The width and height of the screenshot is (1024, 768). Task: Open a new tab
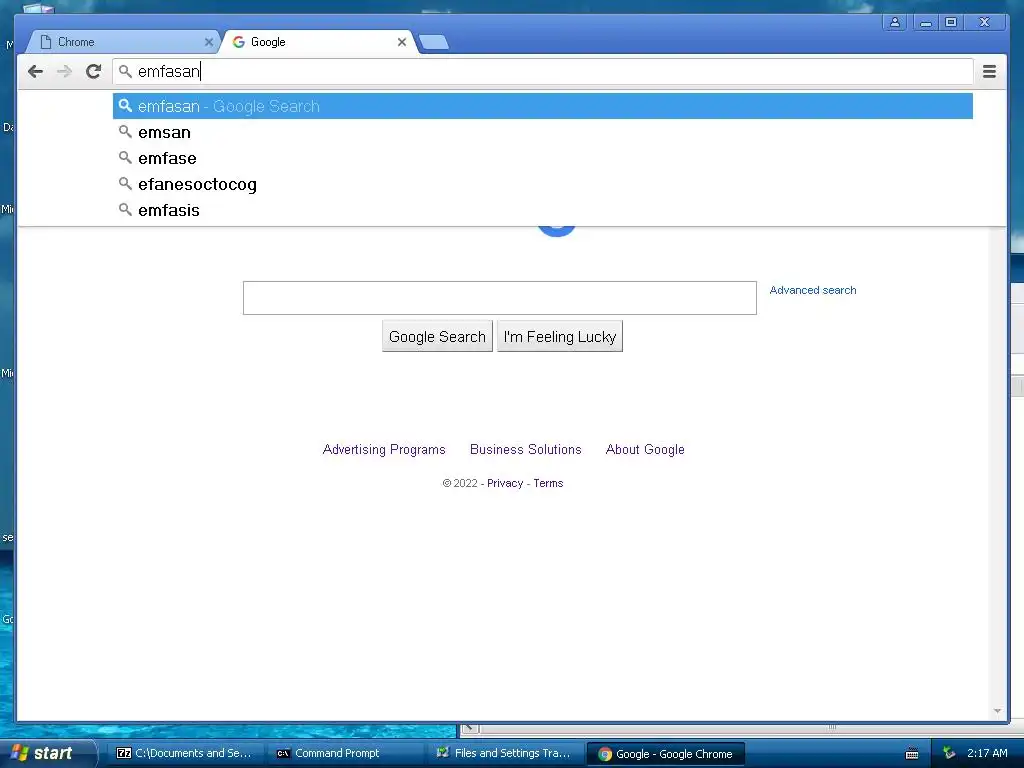(434, 42)
